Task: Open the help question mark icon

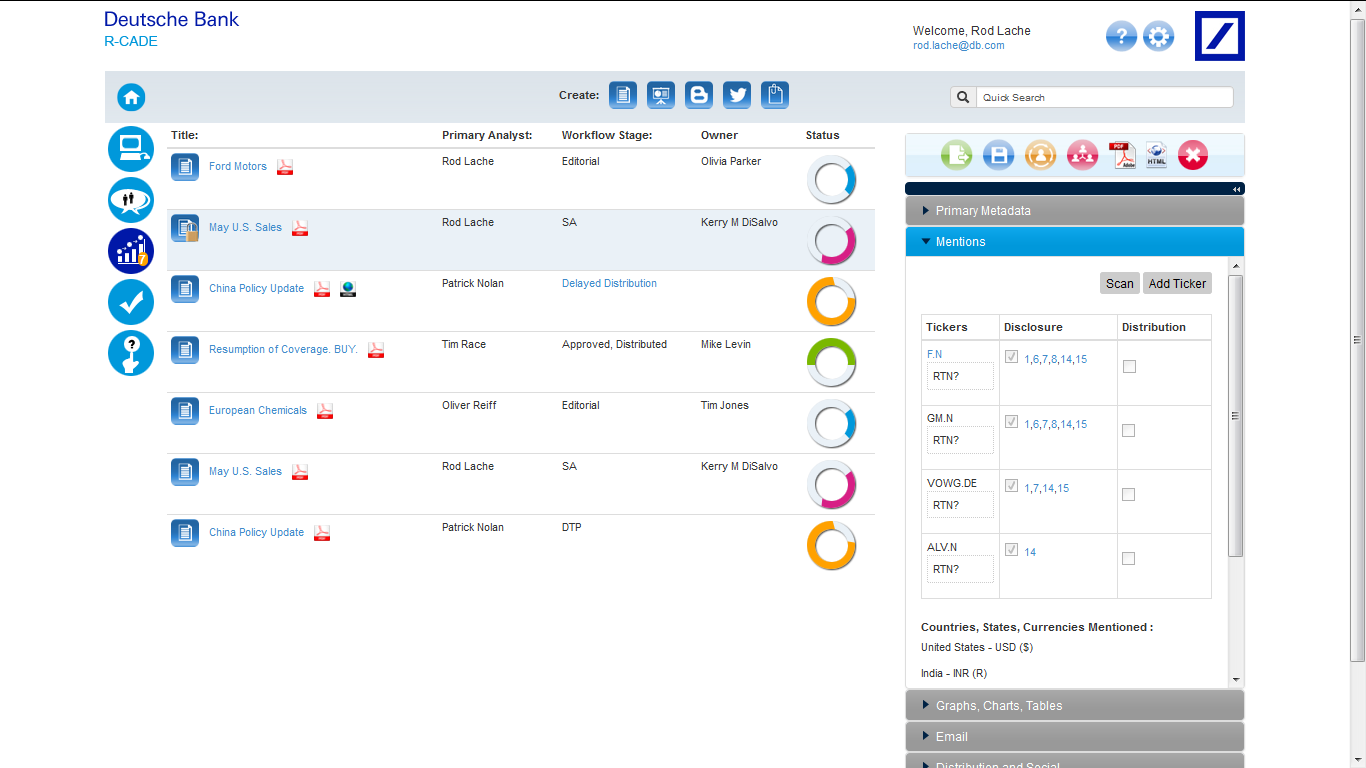Action: (x=1121, y=37)
